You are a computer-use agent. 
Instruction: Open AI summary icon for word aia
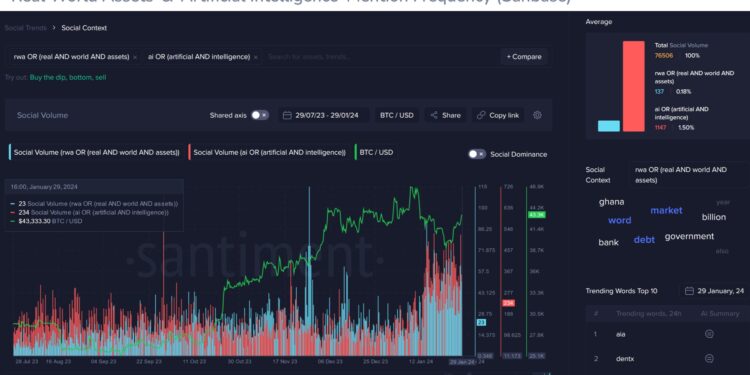[x=709, y=334]
